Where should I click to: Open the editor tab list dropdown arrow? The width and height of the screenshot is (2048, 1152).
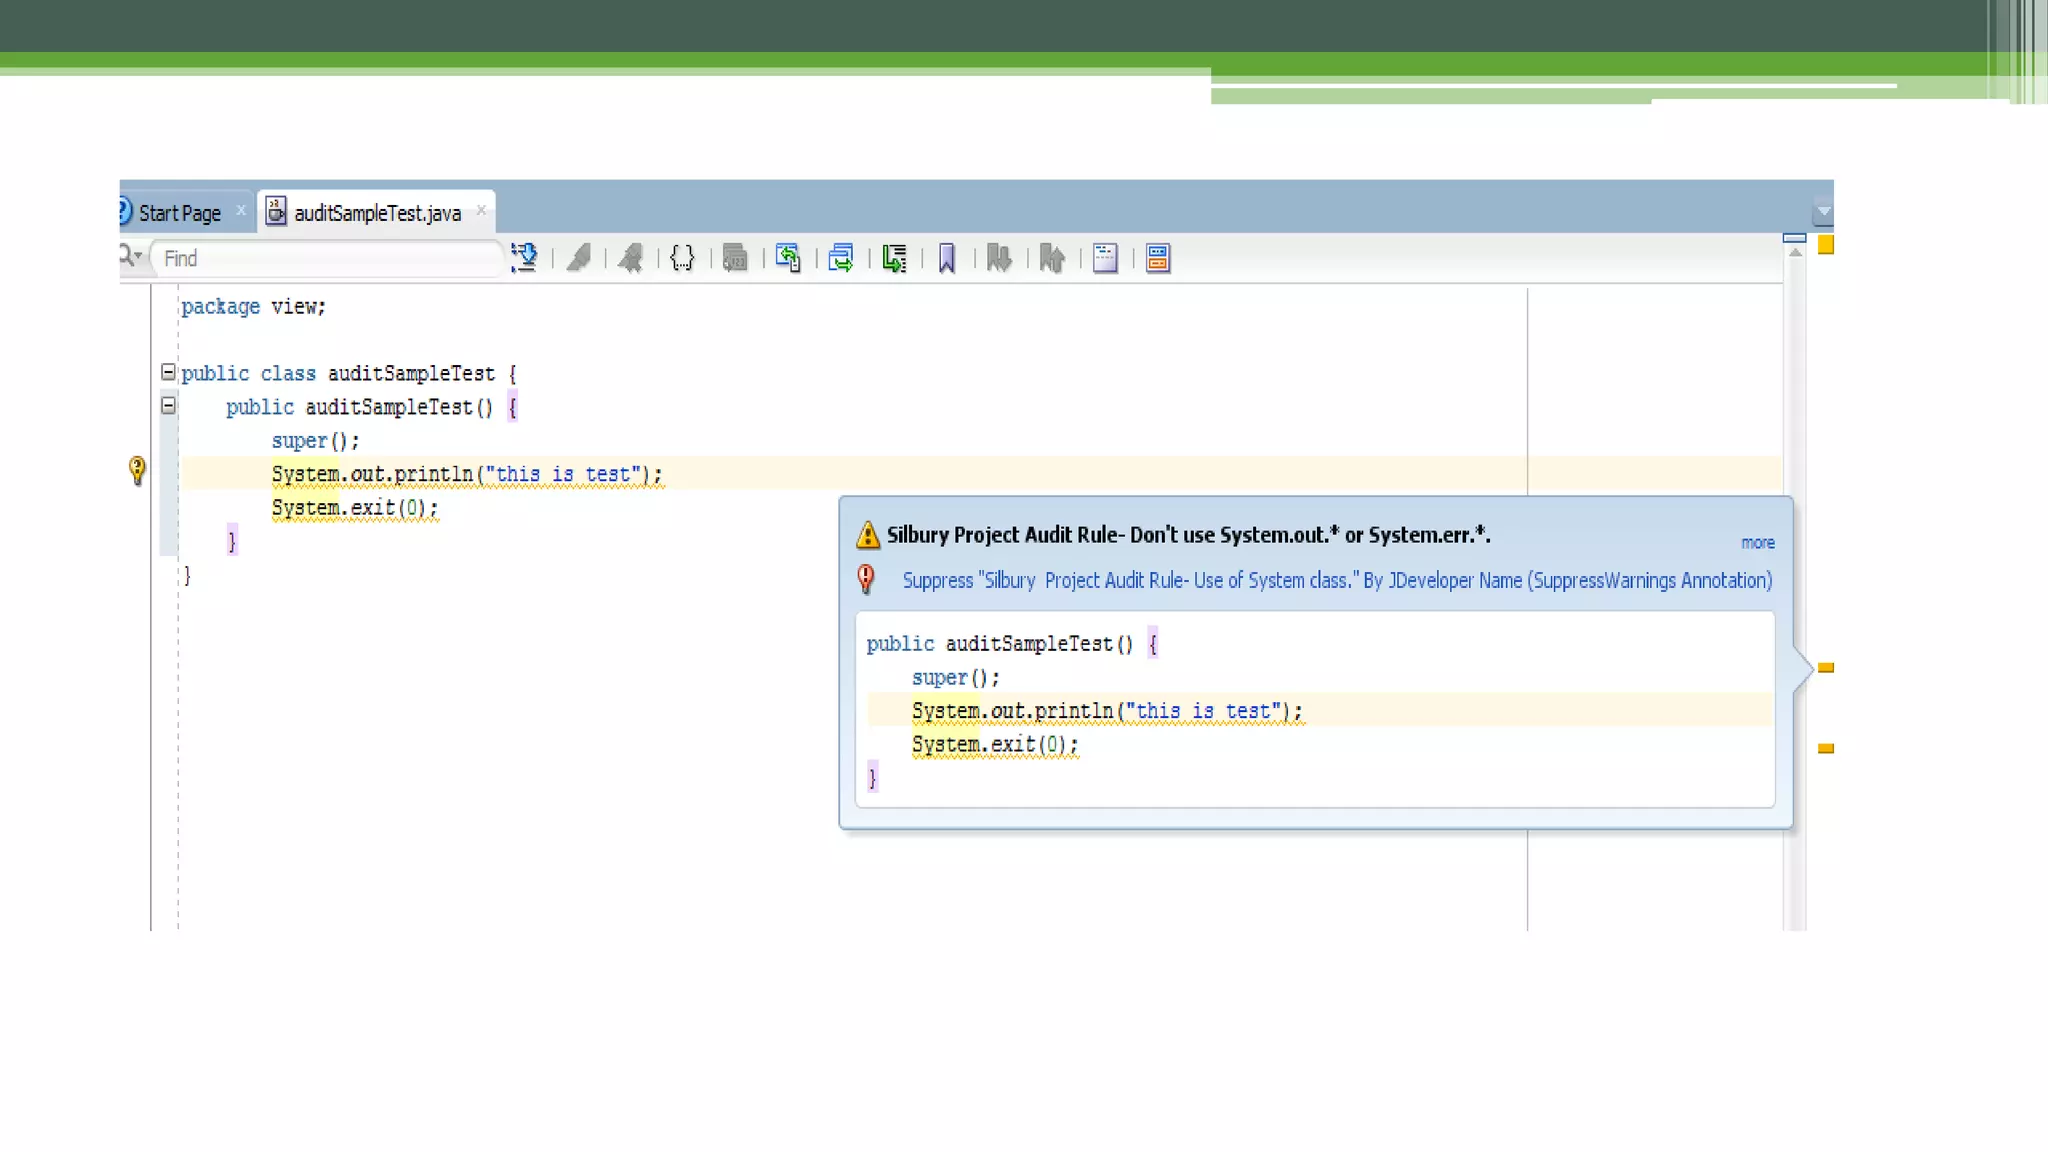coord(1822,212)
